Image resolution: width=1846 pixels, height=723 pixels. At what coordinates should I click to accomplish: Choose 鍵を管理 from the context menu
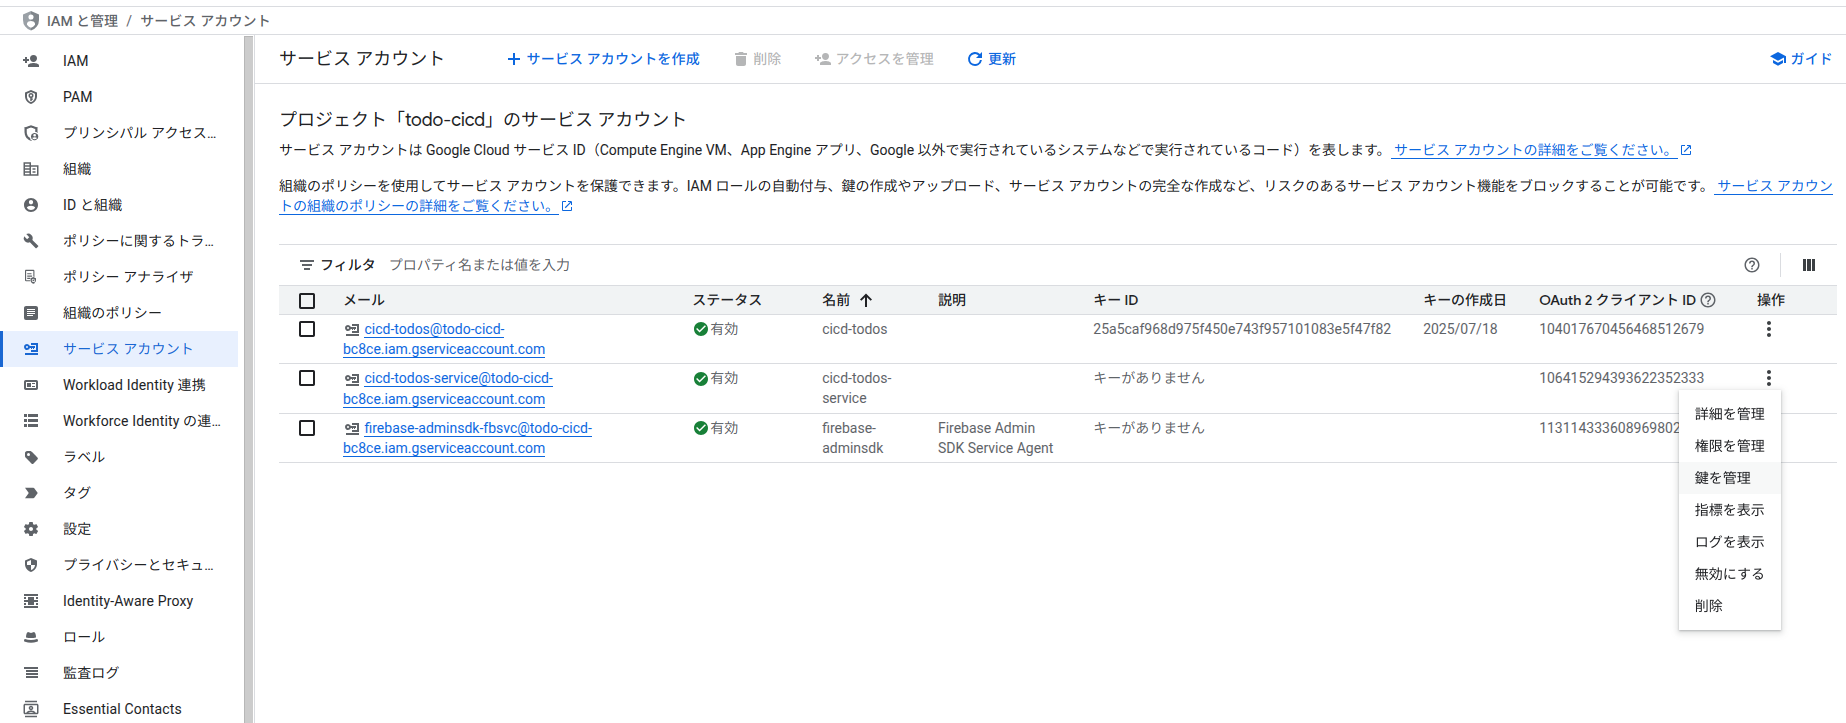point(1730,478)
